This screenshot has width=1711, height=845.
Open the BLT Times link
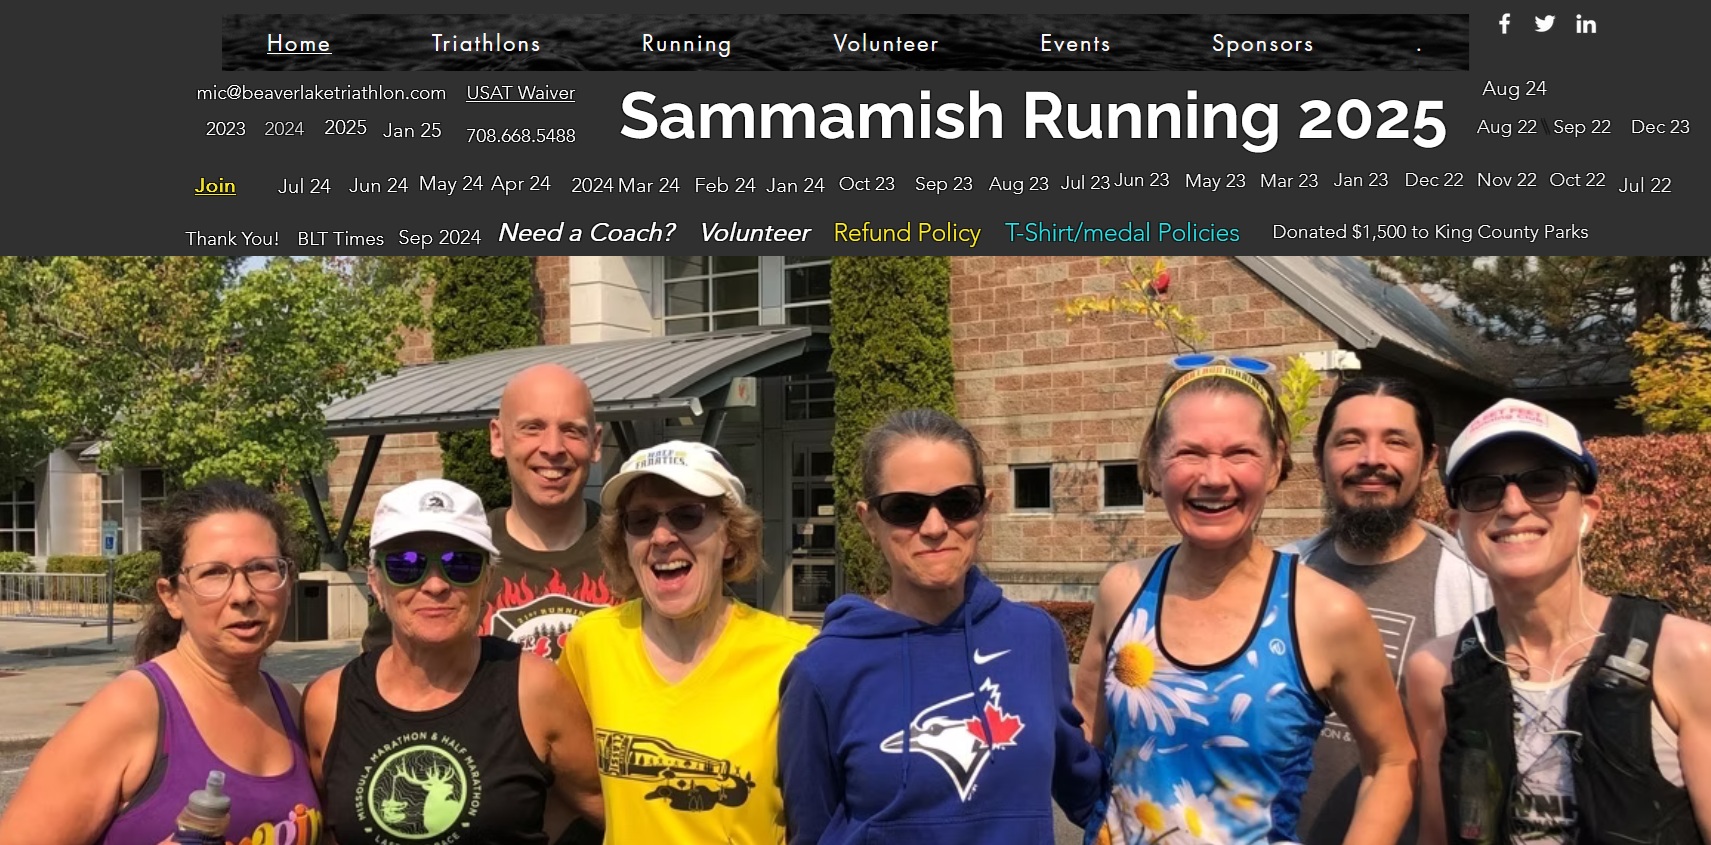[340, 238]
